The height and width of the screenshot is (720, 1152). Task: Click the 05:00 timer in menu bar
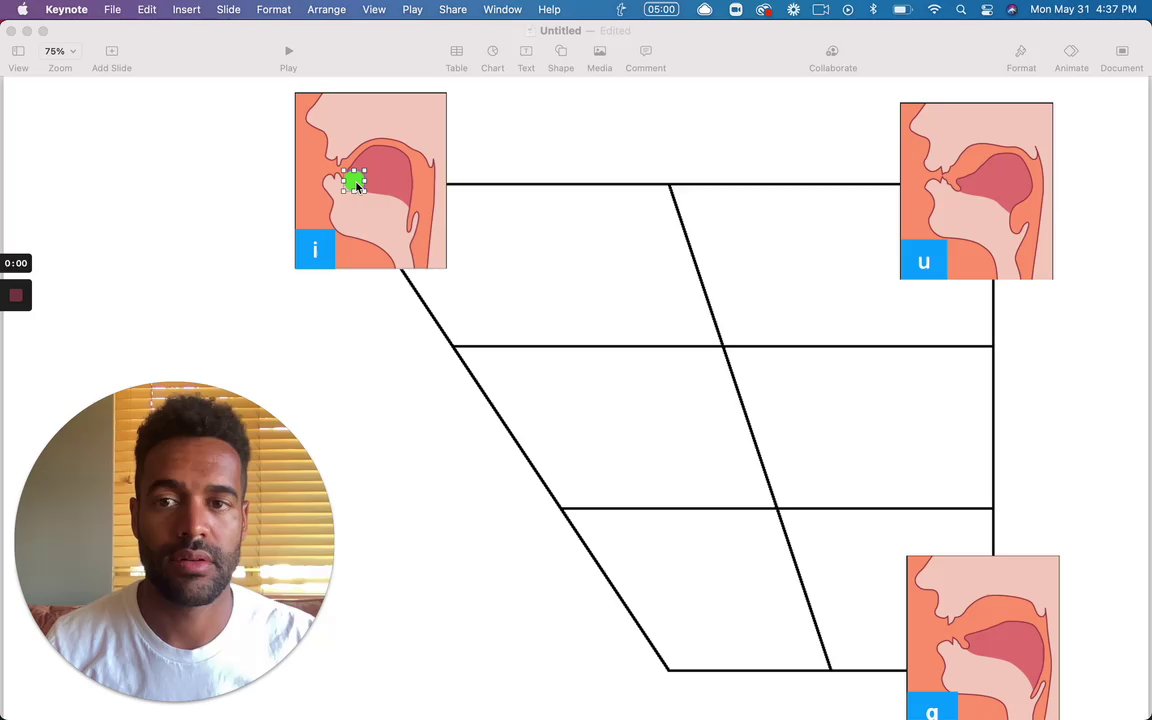(x=661, y=10)
